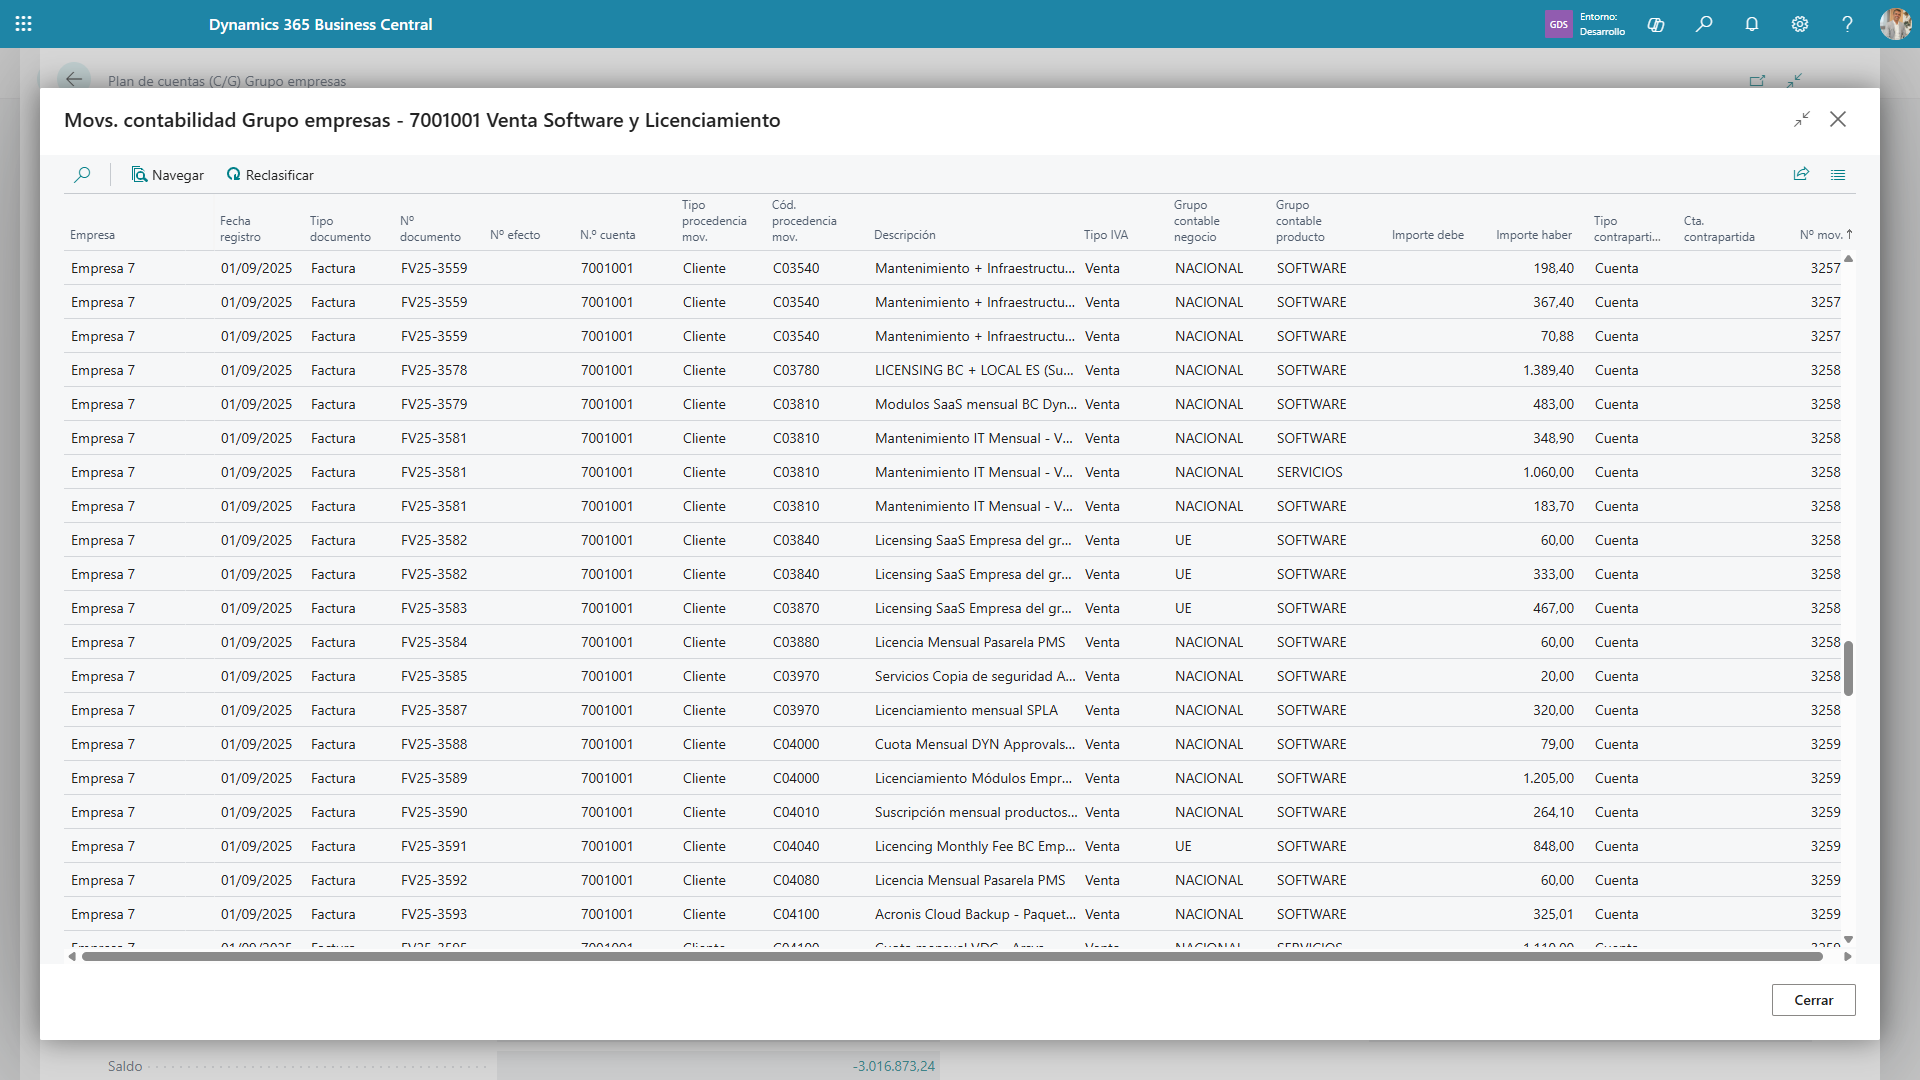This screenshot has height=1080, width=1920.
Task: Open the N.º cuenta column header
Action: [x=608, y=235]
